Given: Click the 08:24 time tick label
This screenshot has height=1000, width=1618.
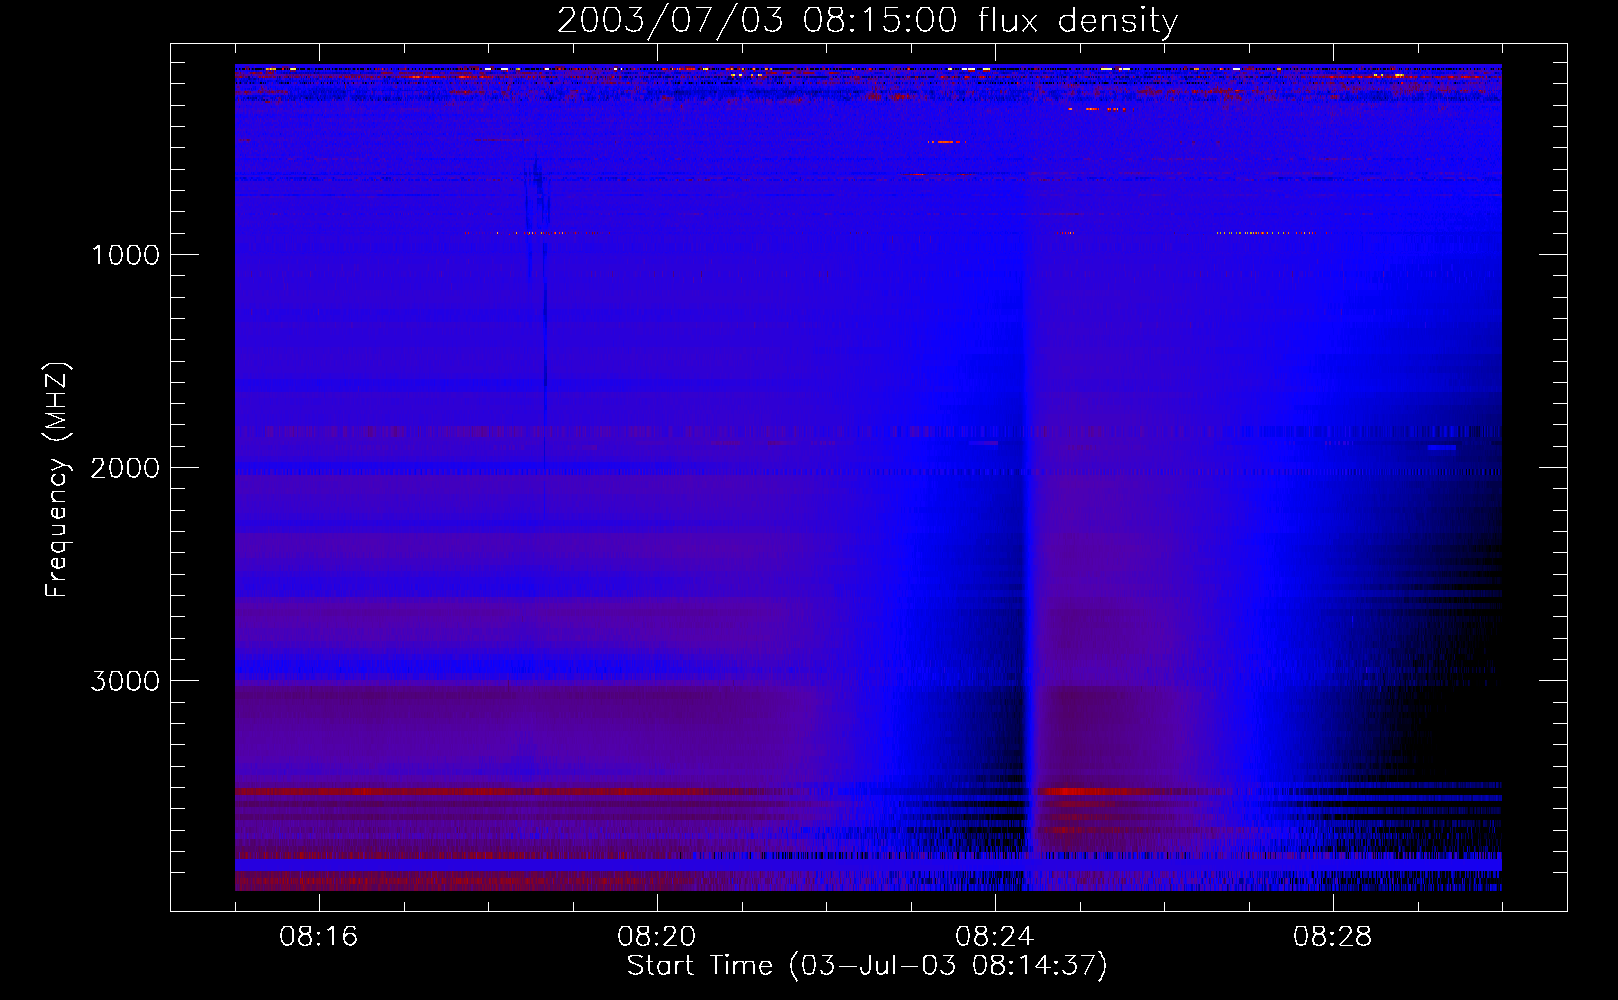Looking at the screenshot, I should [995, 937].
